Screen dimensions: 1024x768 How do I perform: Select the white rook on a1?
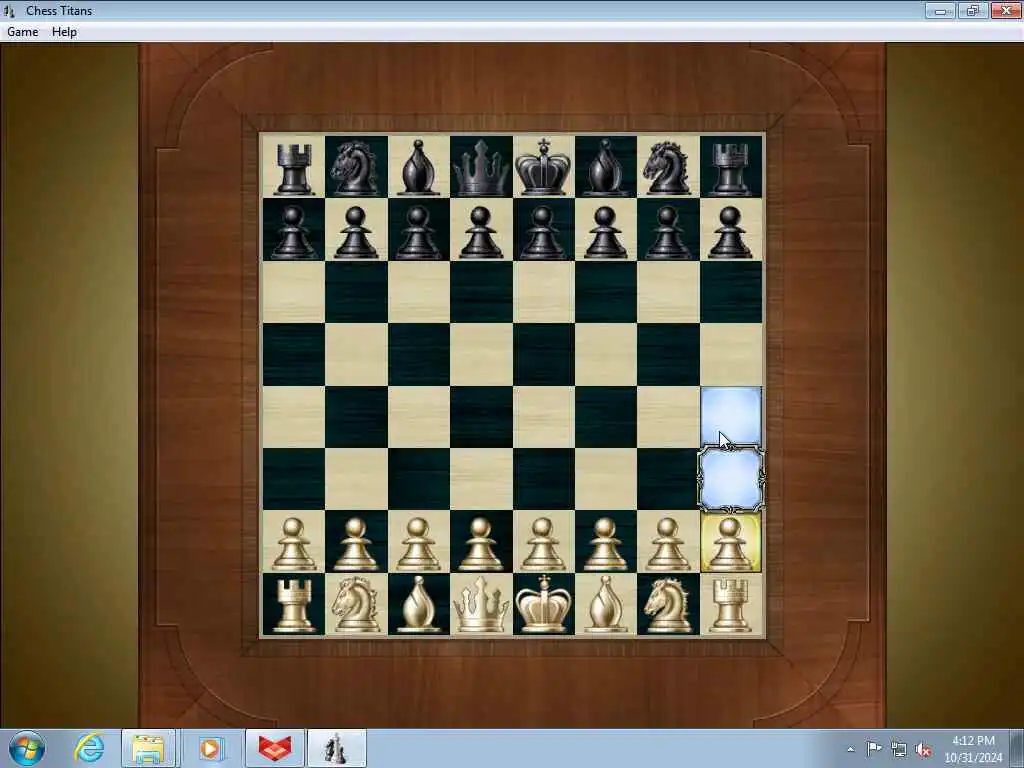click(x=293, y=605)
